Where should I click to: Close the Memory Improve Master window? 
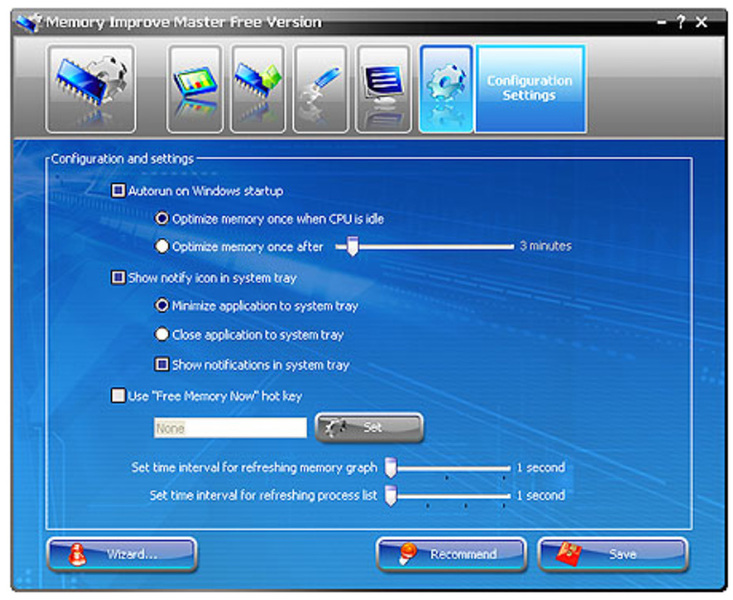(x=701, y=22)
